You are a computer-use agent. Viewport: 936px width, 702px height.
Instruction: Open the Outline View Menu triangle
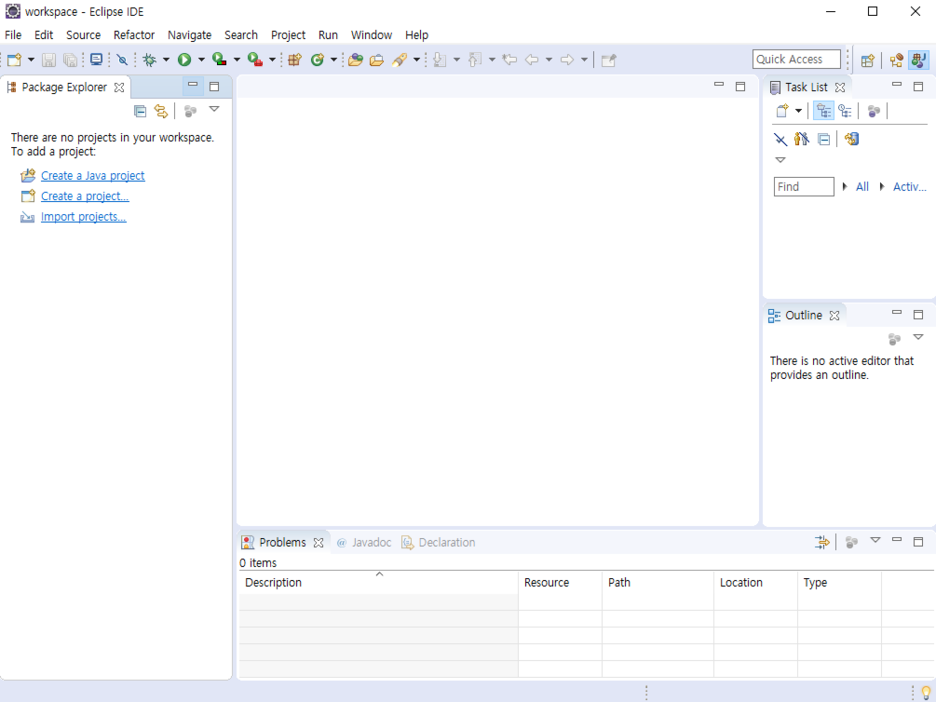coord(918,337)
